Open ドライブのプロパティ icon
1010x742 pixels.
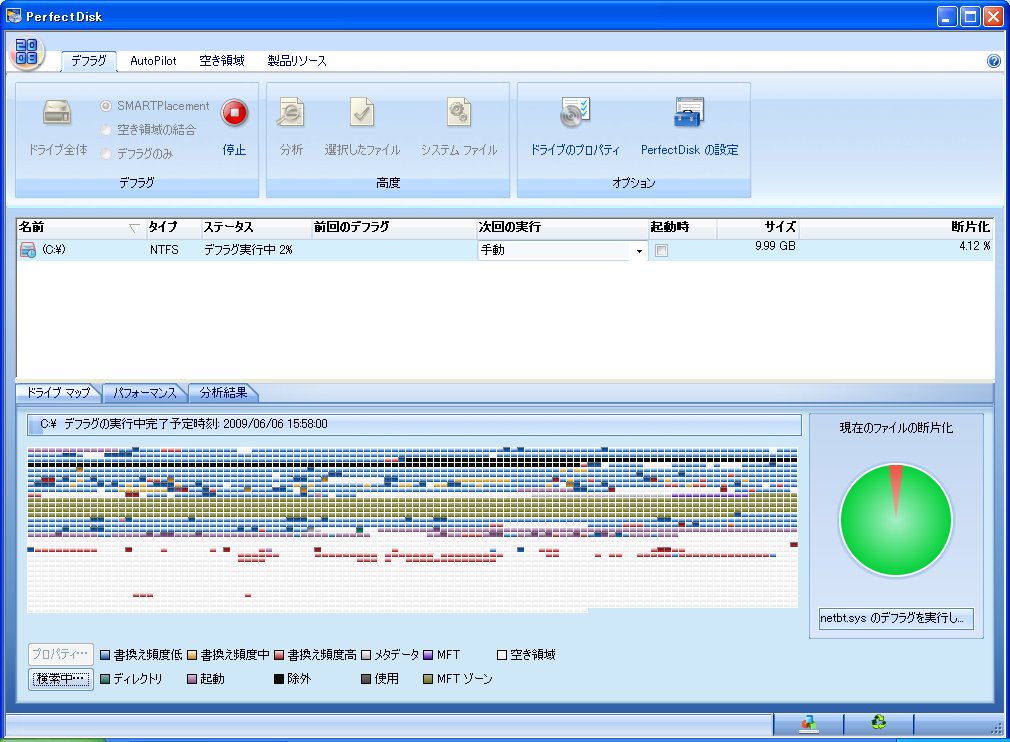575,113
